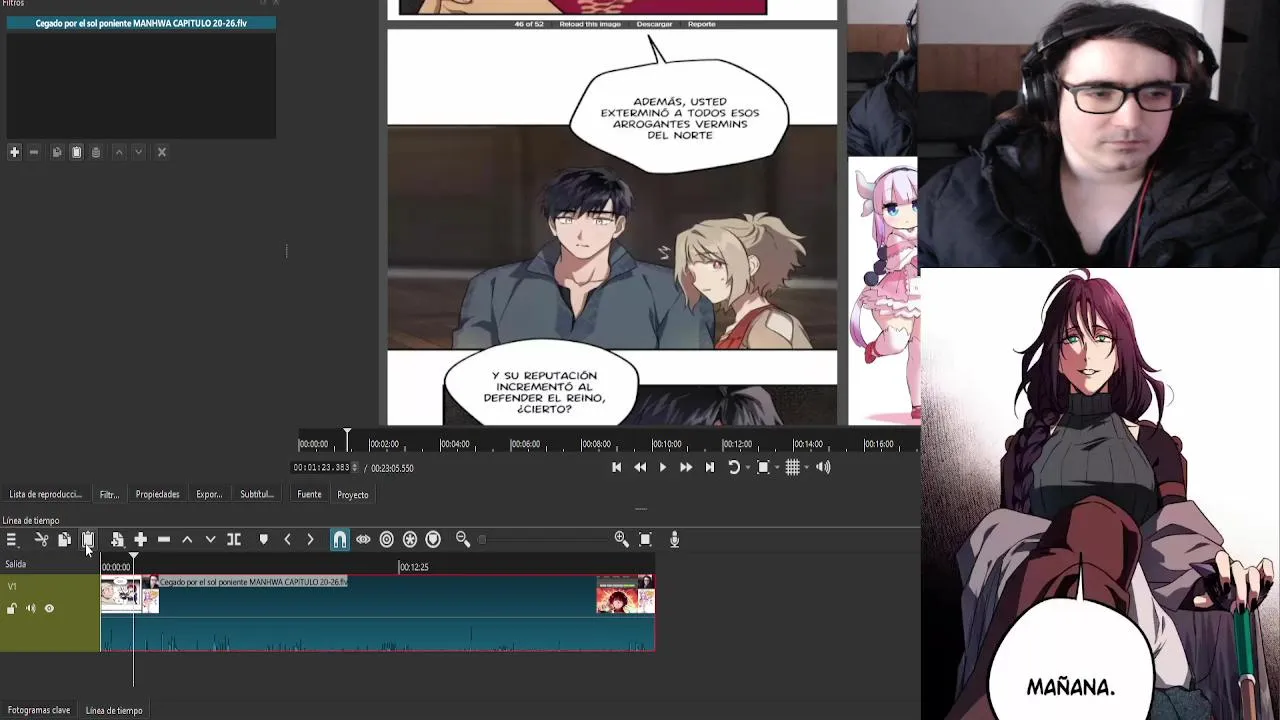Image resolution: width=1280 pixels, height=720 pixels.
Task: Open Lista de reproducción tab
Action: tap(46, 494)
